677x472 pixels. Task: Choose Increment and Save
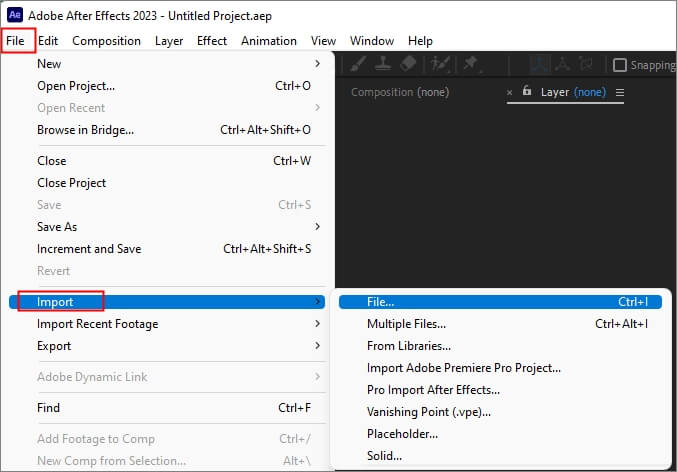(167, 249)
